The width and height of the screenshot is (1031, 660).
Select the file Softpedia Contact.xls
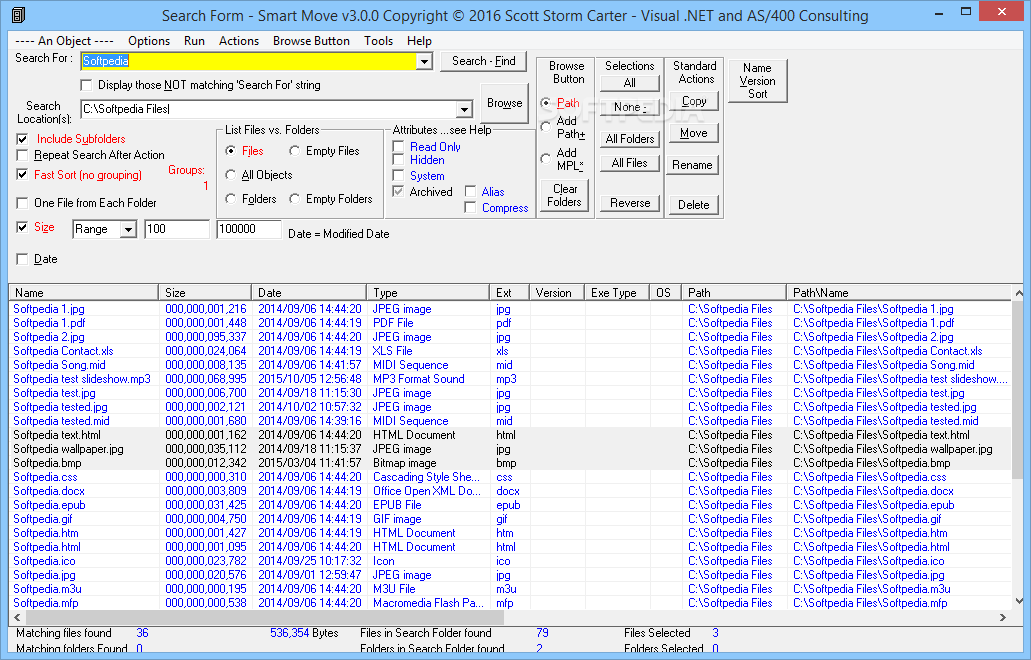63,351
